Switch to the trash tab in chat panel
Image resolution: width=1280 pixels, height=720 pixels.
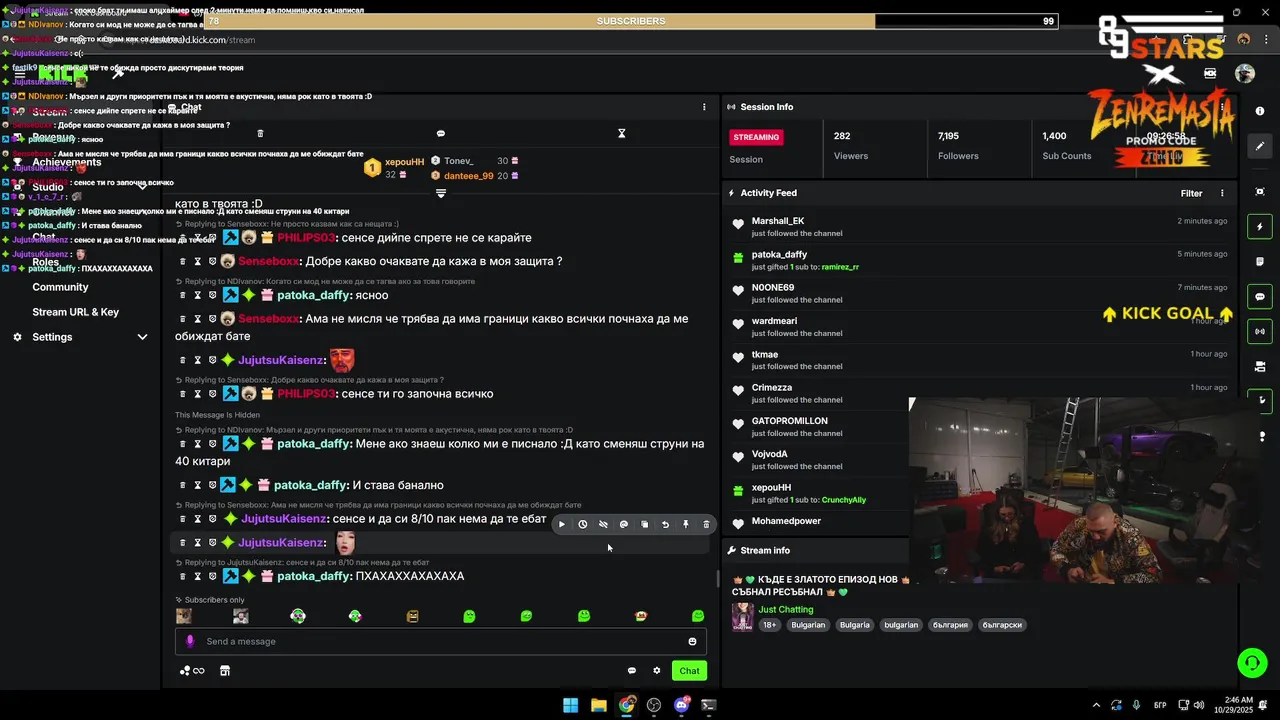coord(260,133)
